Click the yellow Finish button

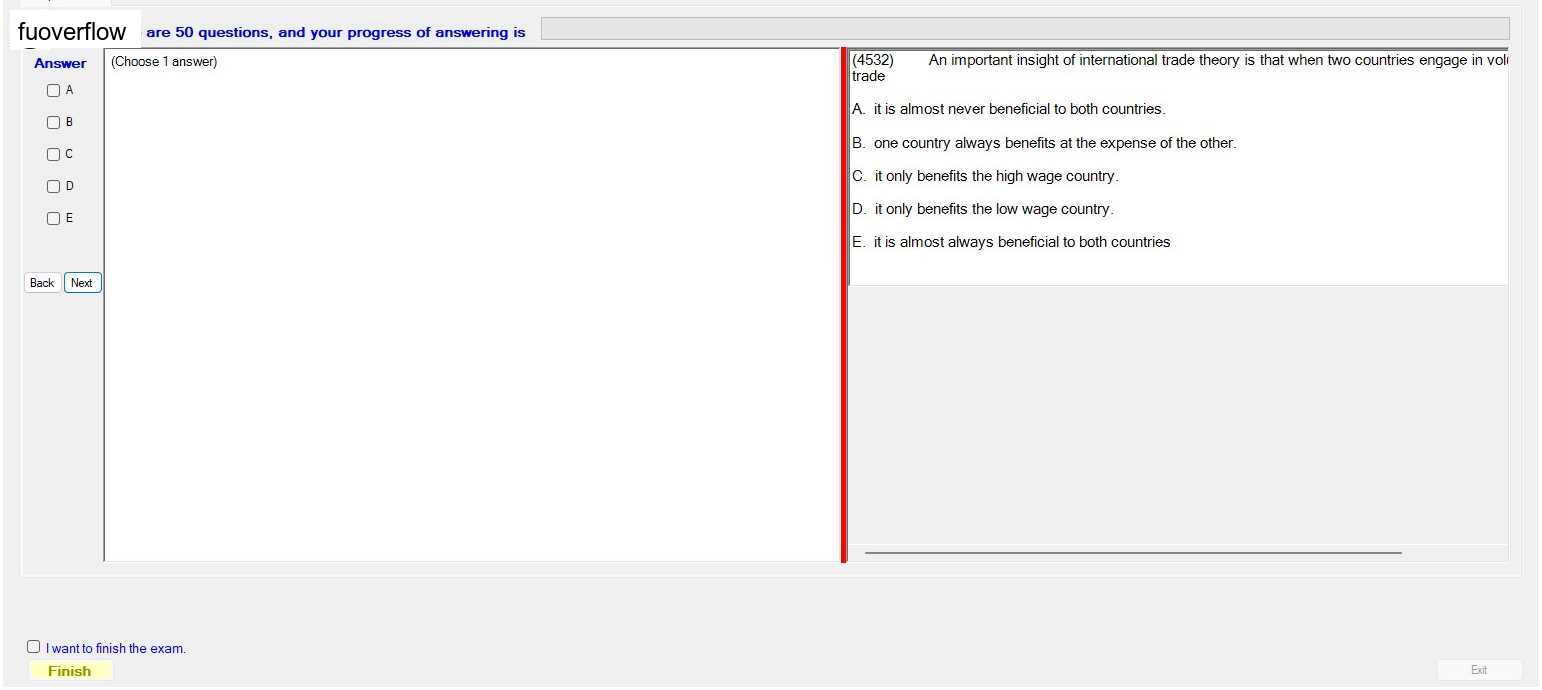click(x=70, y=671)
